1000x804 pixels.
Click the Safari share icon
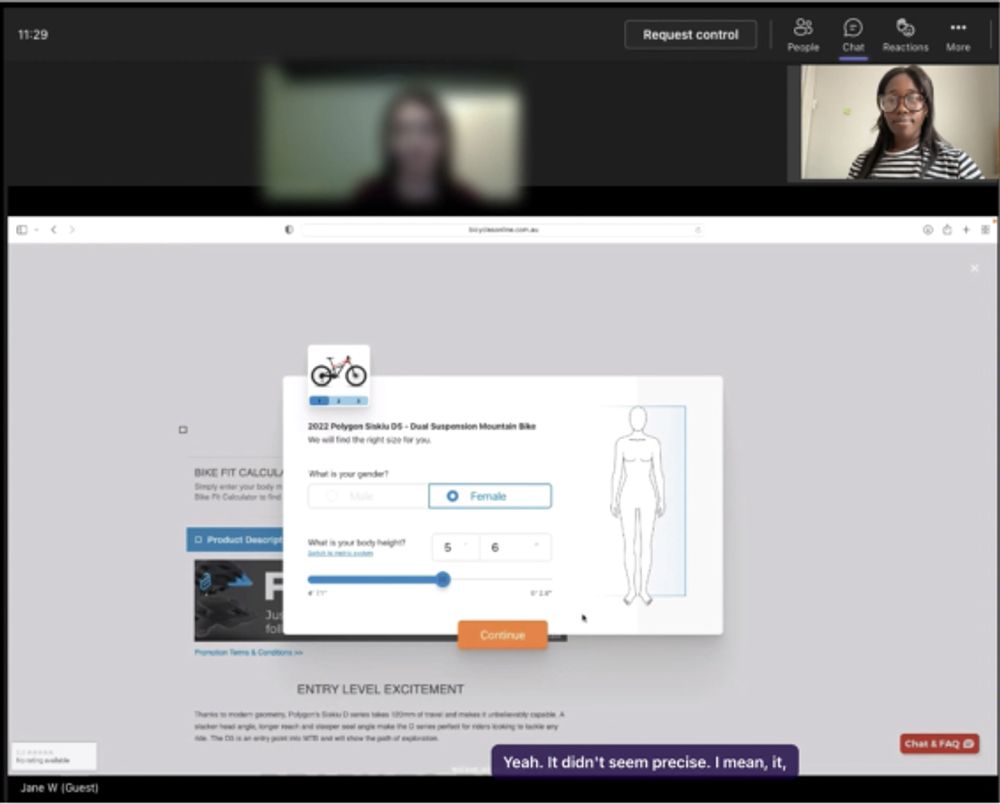pyautogui.click(x=947, y=230)
